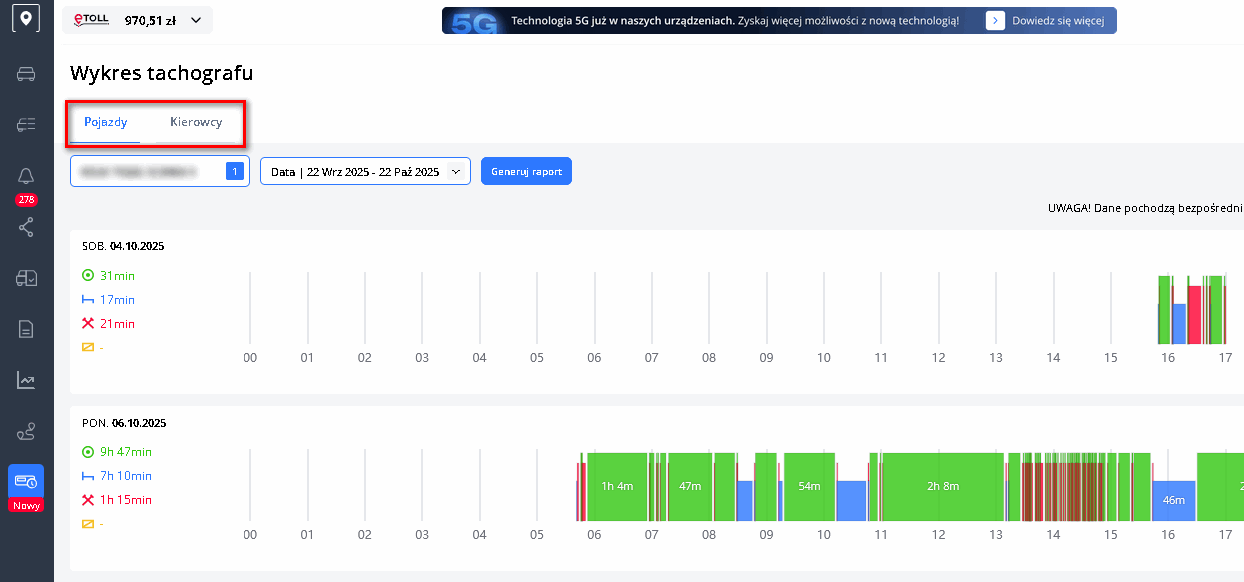
Task: Open notifications bell with 278 badge
Action: tap(26, 177)
